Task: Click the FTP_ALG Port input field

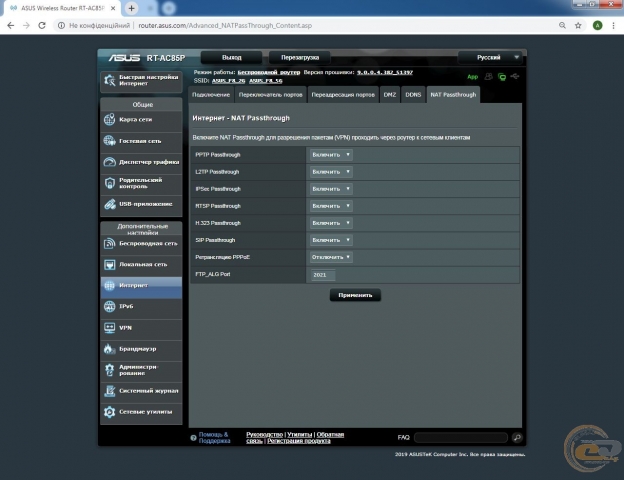Action: click(x=323, y=274)
